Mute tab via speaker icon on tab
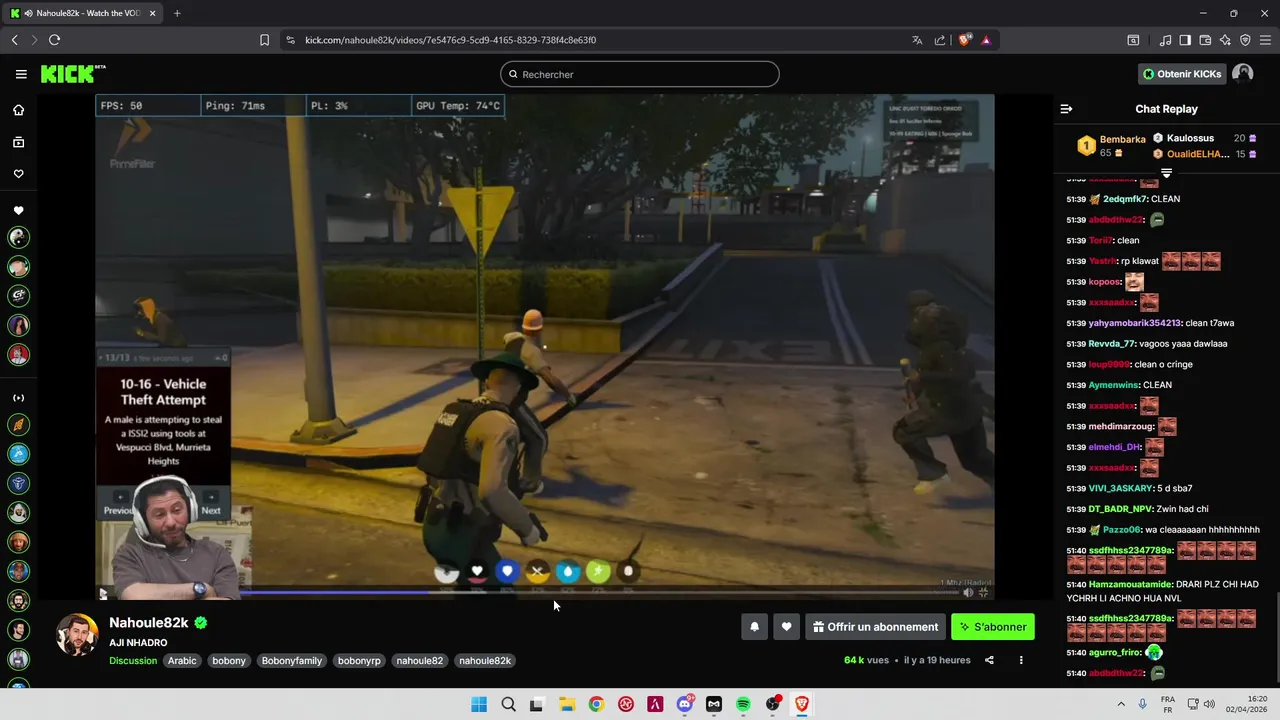Screen dimensions: 1280x720 [27, 13]
